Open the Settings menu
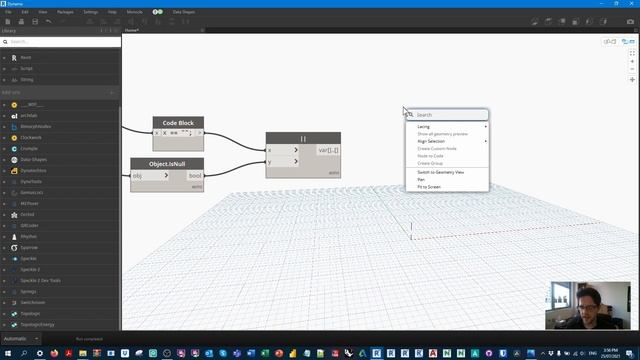This screenshot has height=360, width=640. (91, 12)
